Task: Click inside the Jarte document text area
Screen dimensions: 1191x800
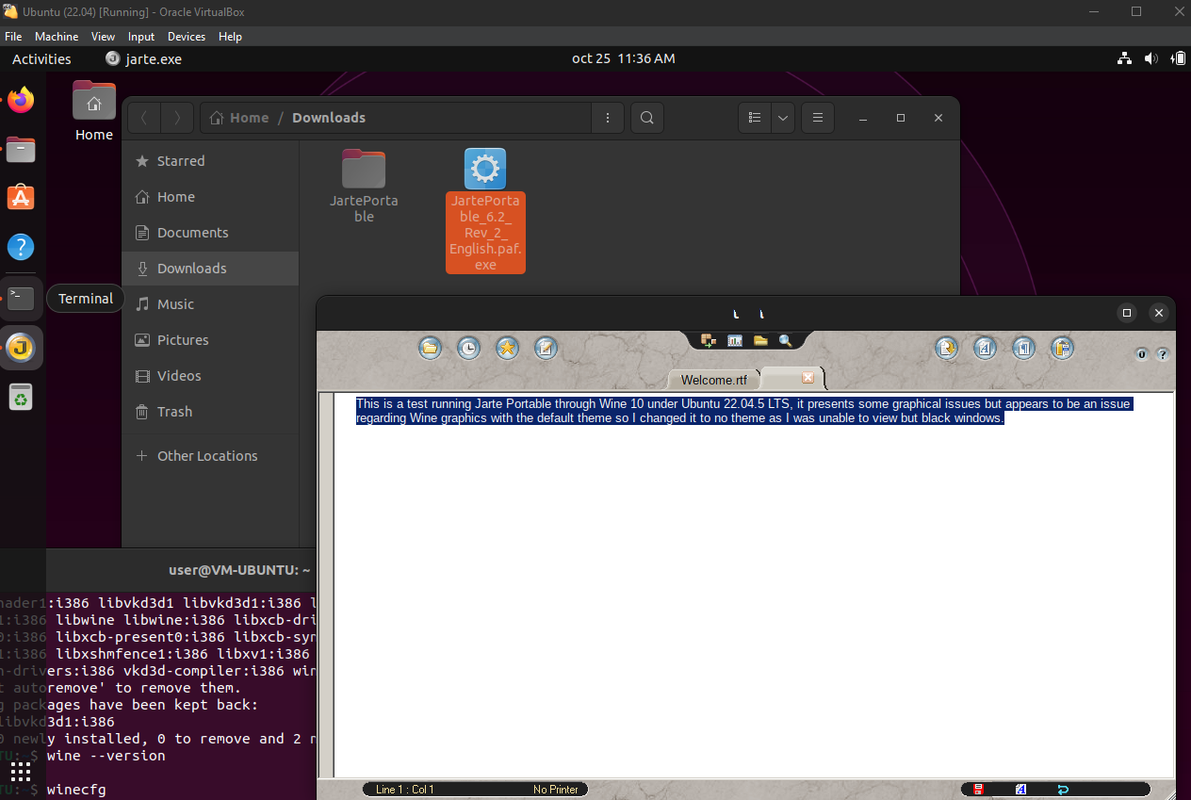Action: pos(753,585)
